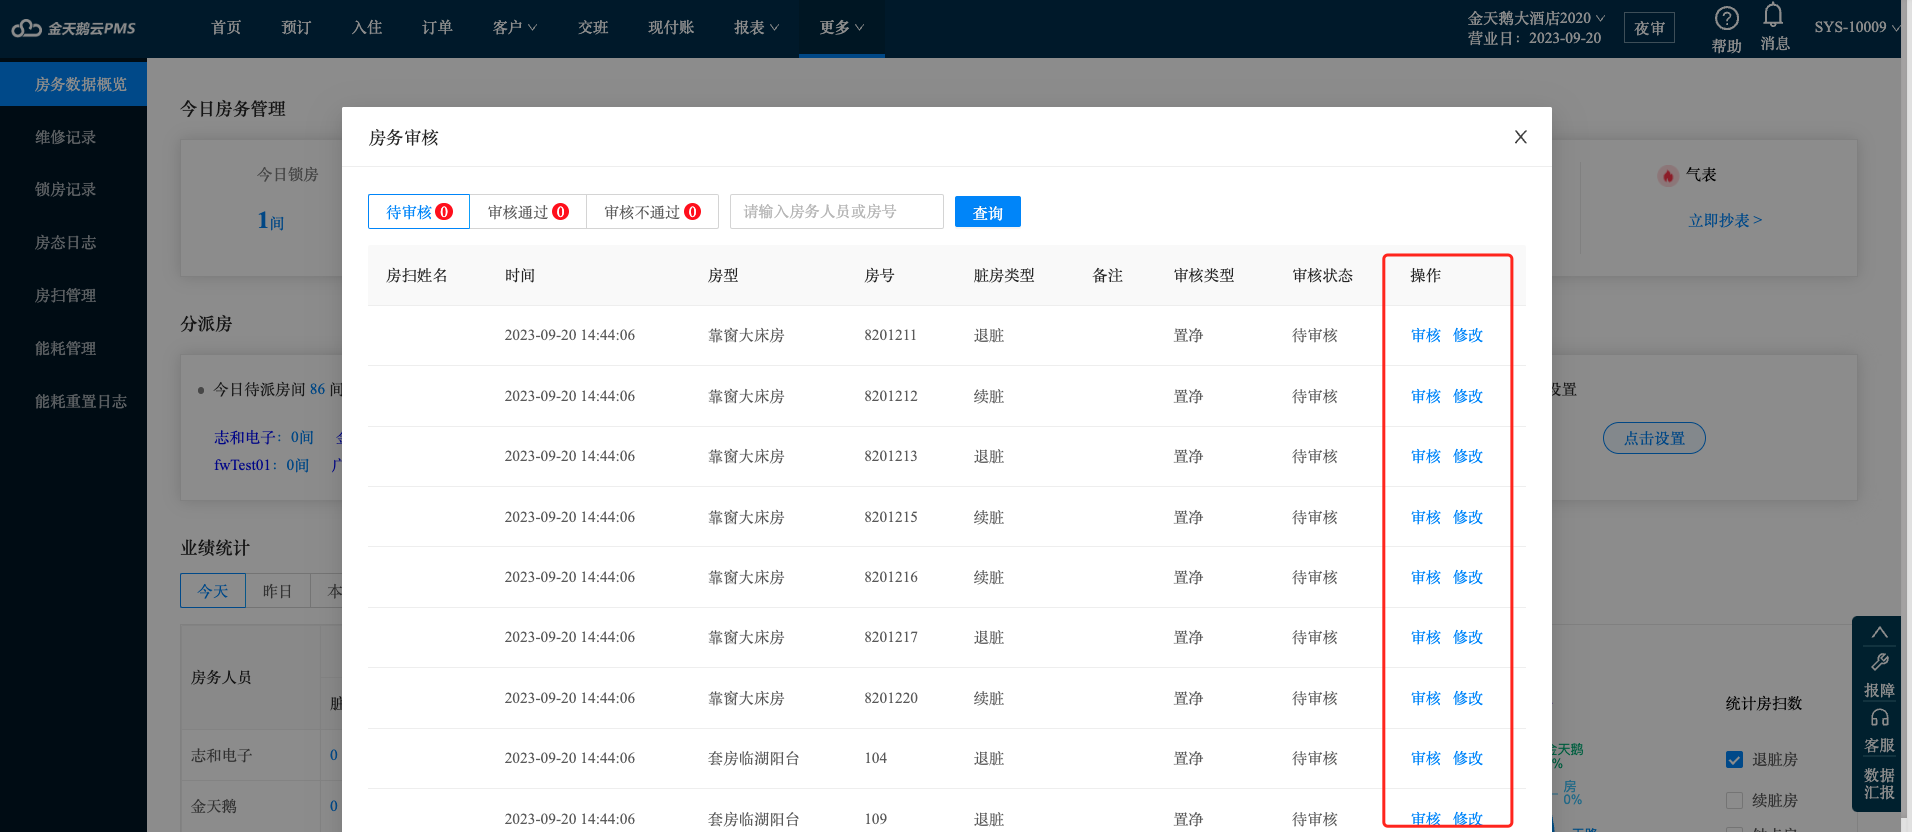Click the 时间 column header
This screenshot has width=1912, height=832.
pos(520,276)
